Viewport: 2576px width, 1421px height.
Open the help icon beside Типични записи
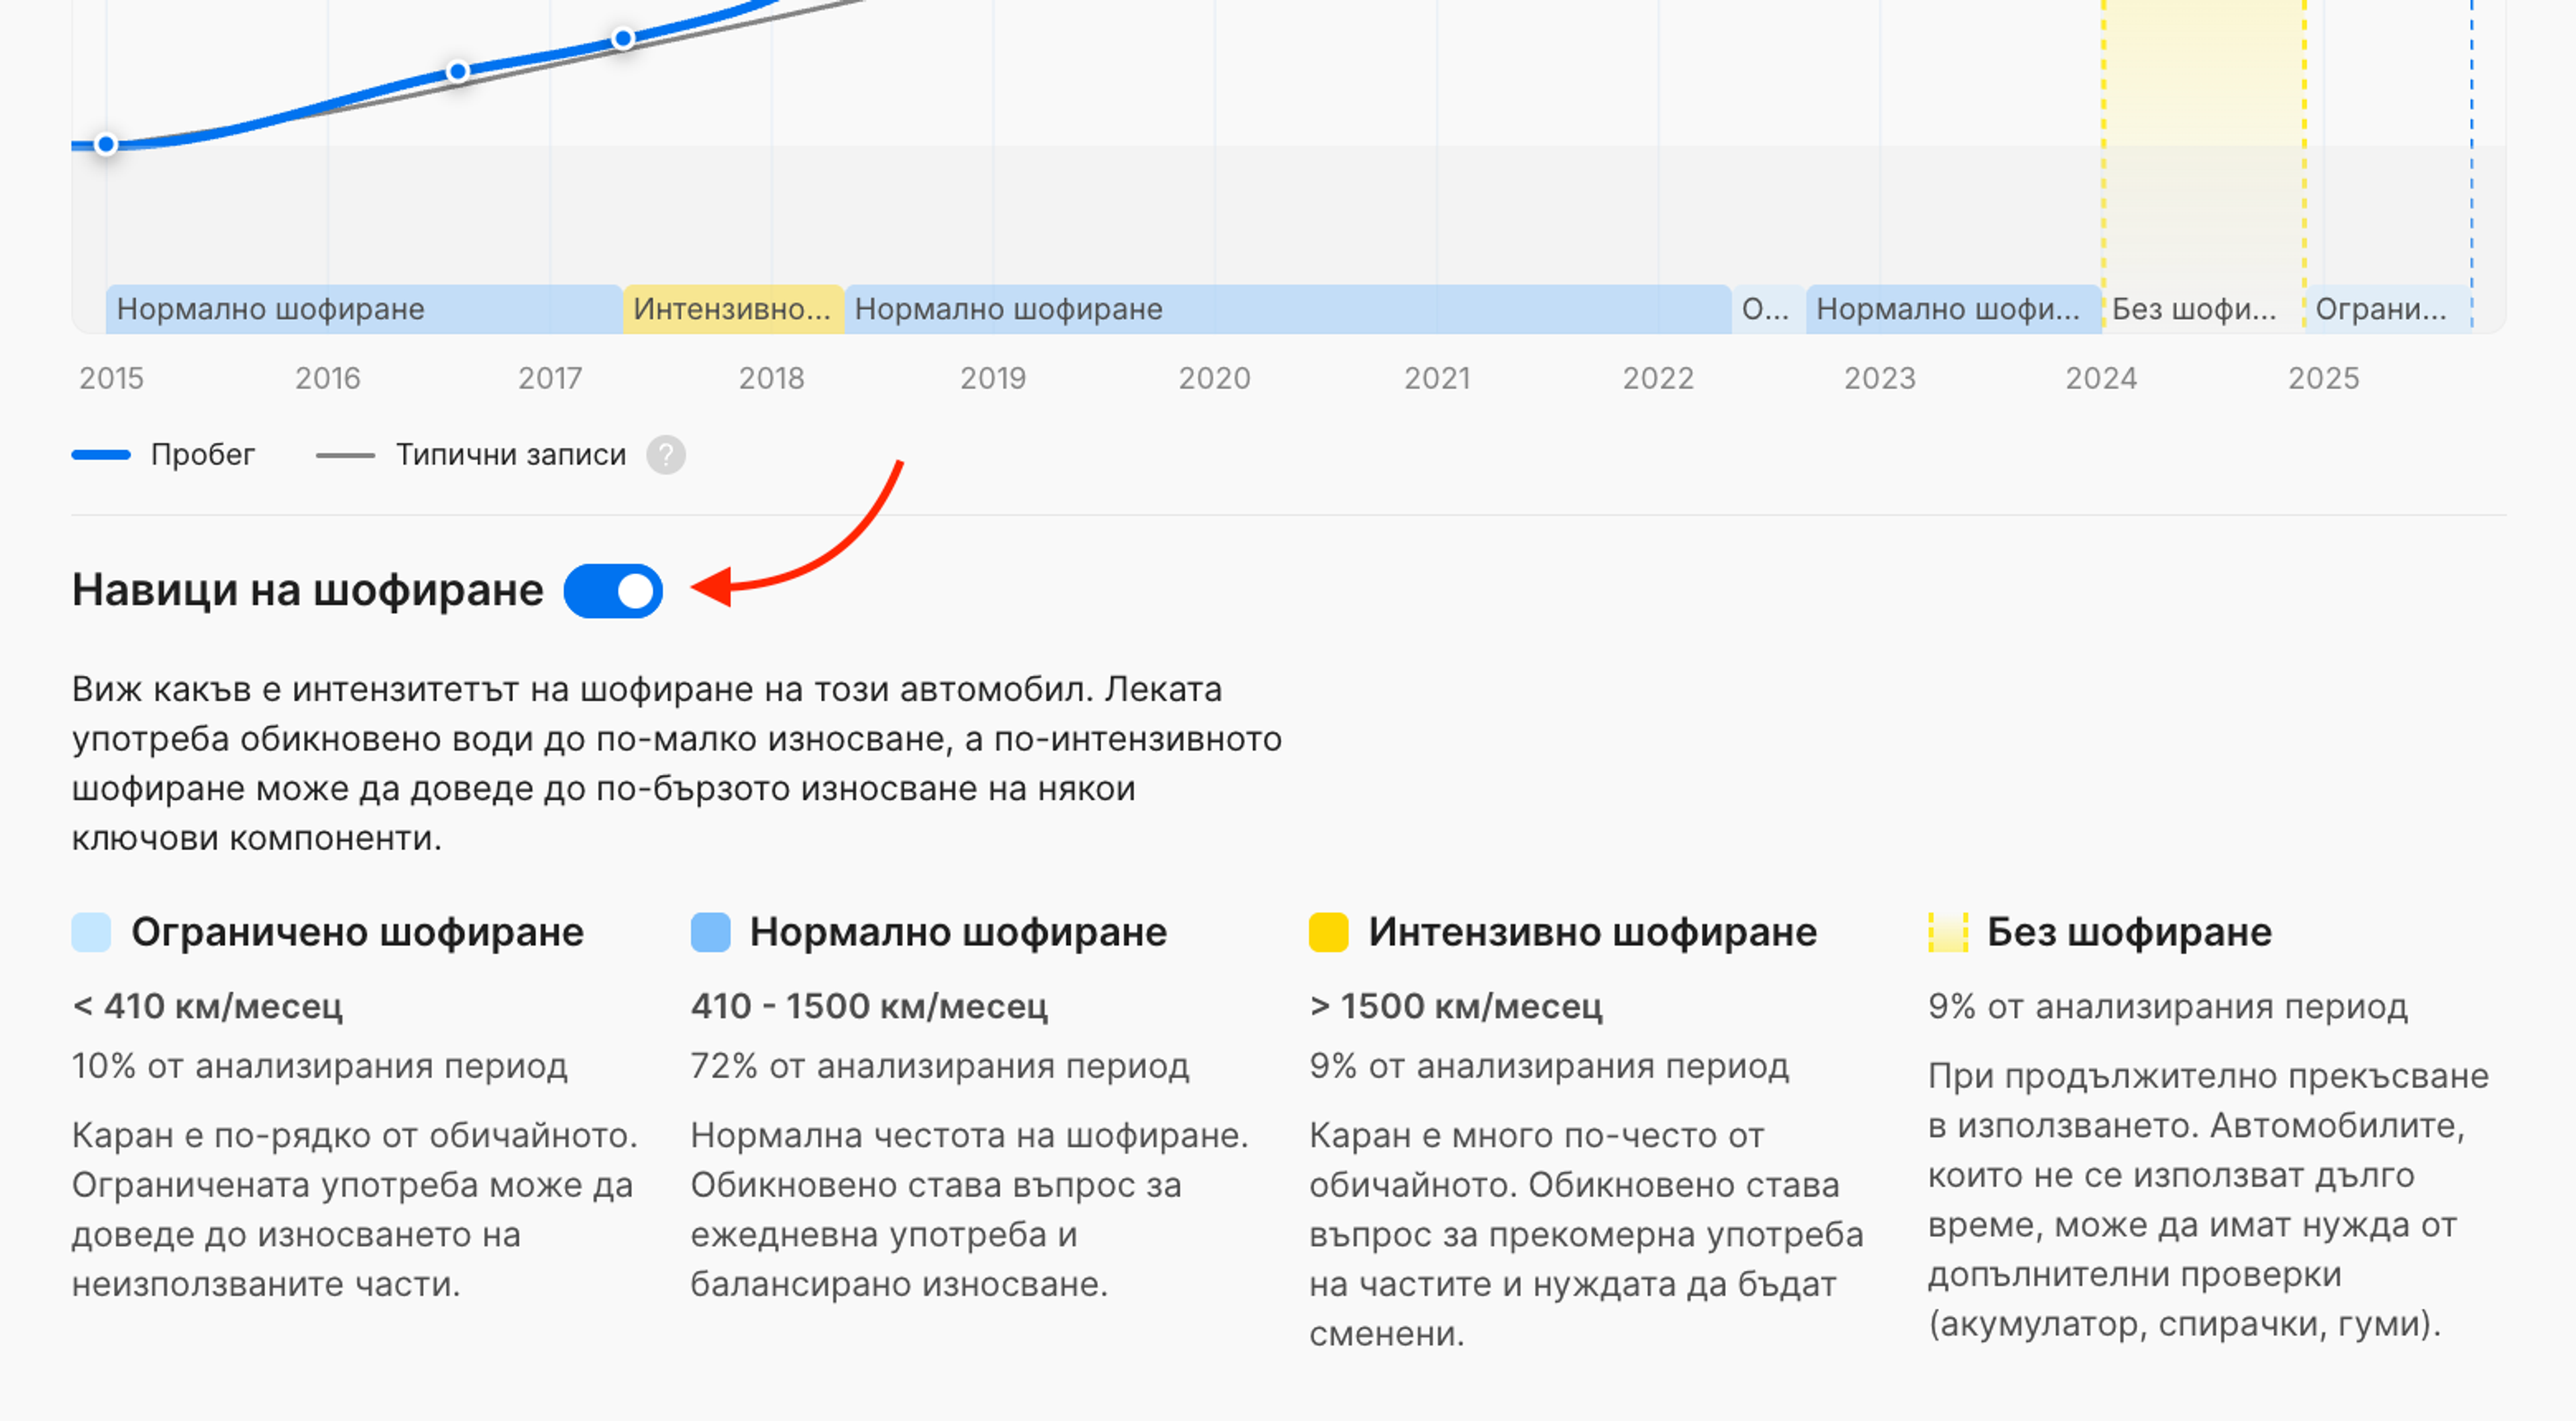666,455
